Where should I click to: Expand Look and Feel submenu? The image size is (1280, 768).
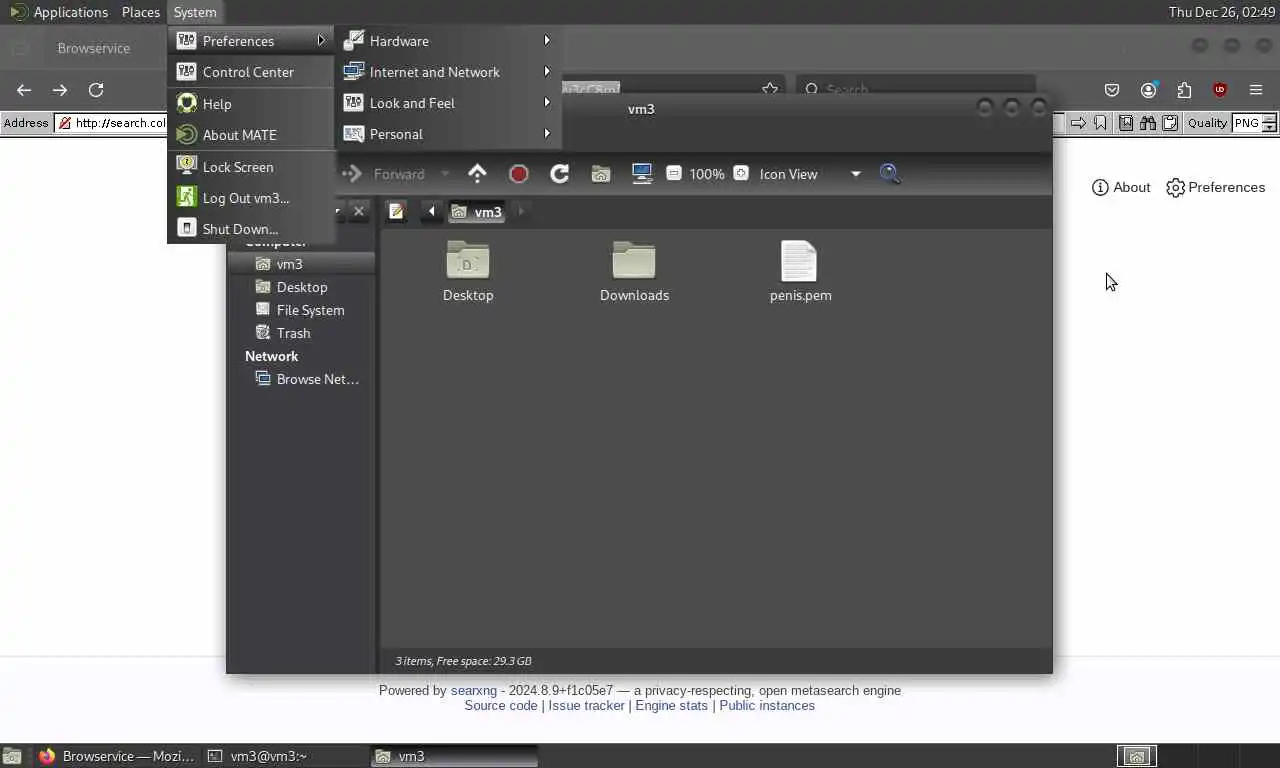coord(447,103)
